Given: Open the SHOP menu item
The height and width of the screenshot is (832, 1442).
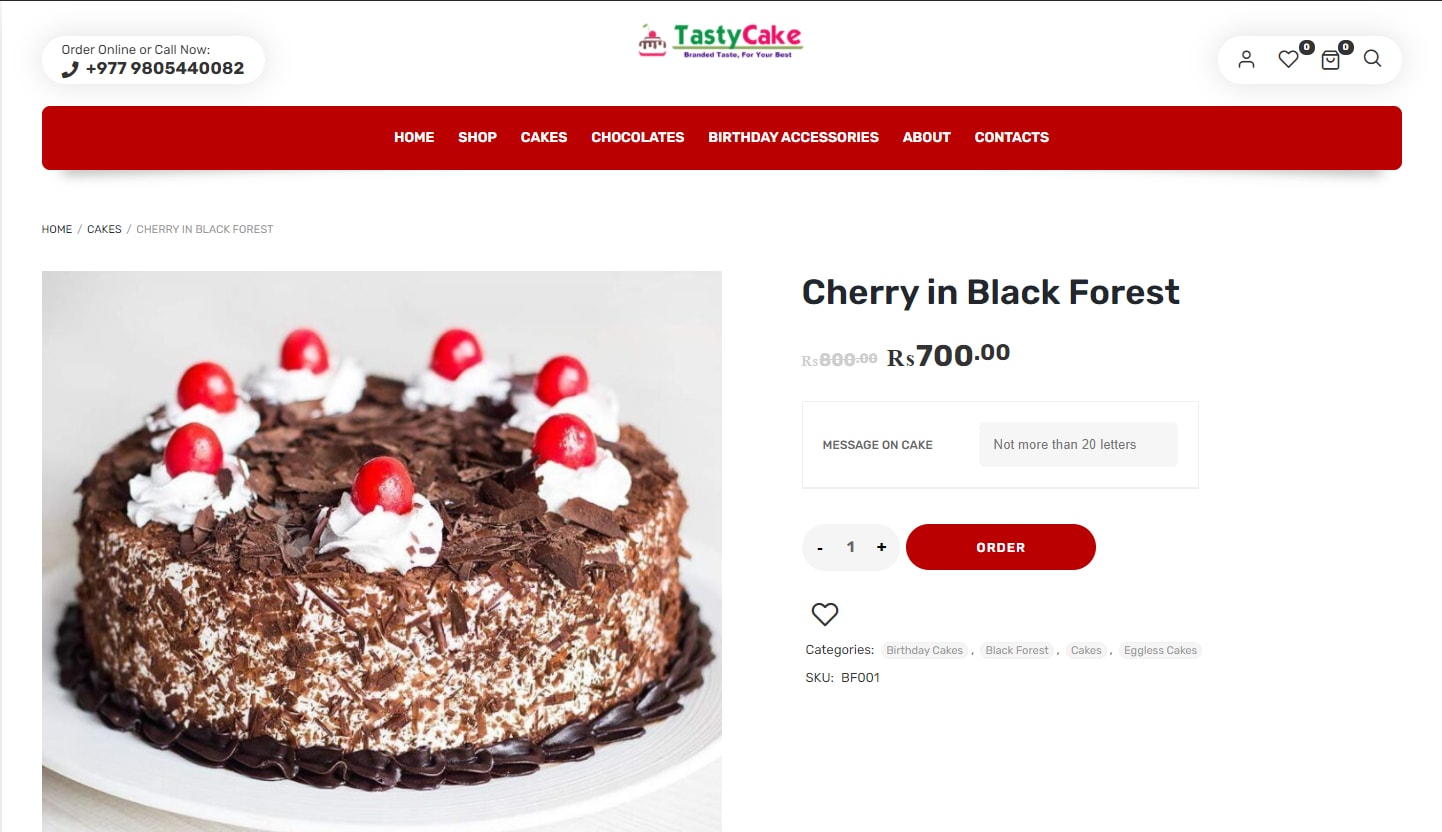Looking at the screenshot, I should (x=477, y=137).
